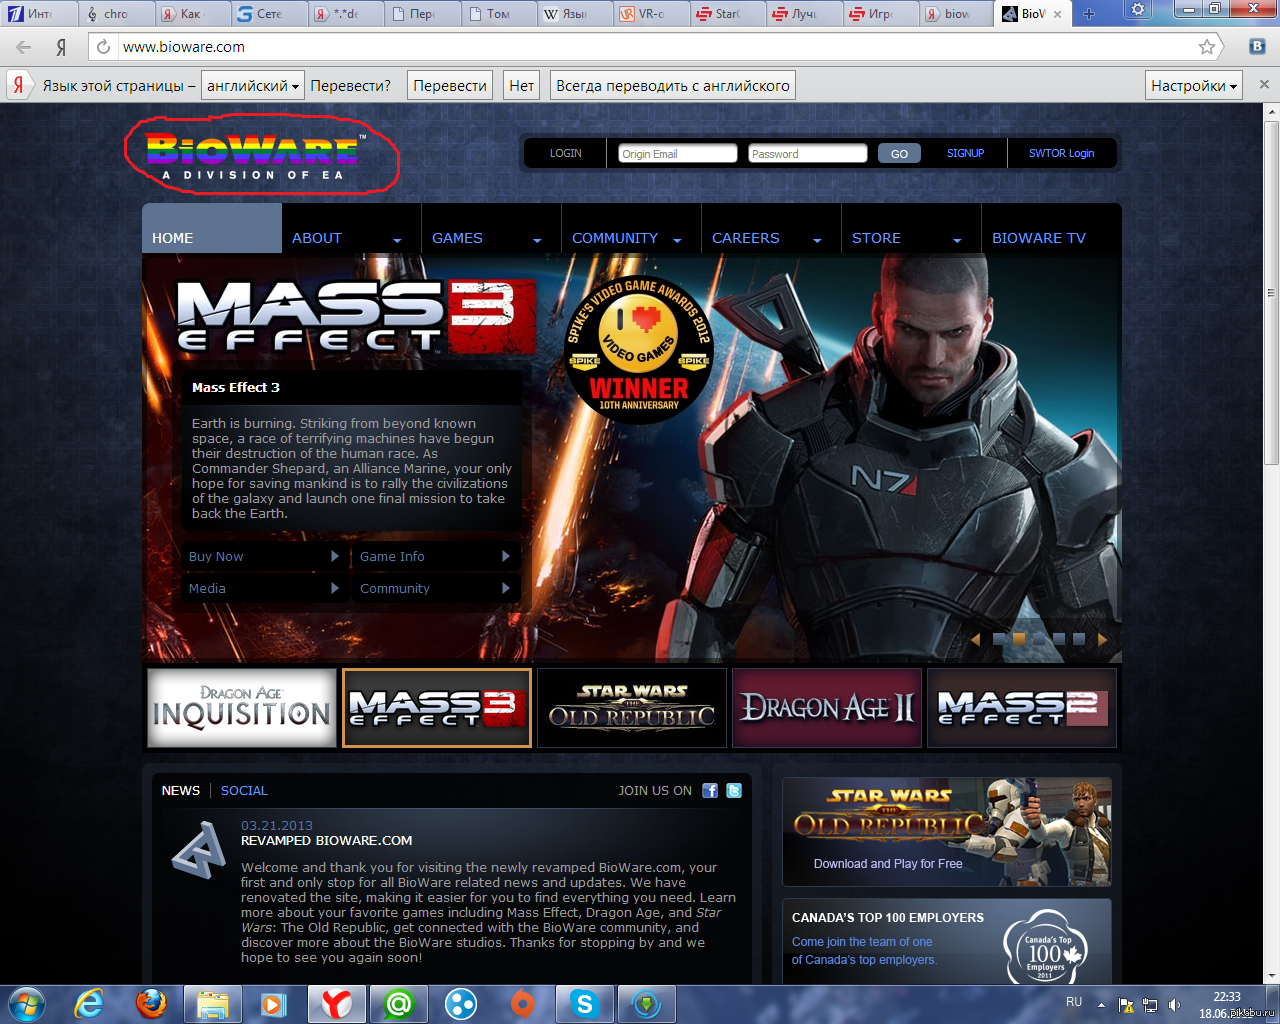The image size is (1280, 1024).
Task: Expand the COMMUNITY menu arrow
Action: (x=677, y=240)
